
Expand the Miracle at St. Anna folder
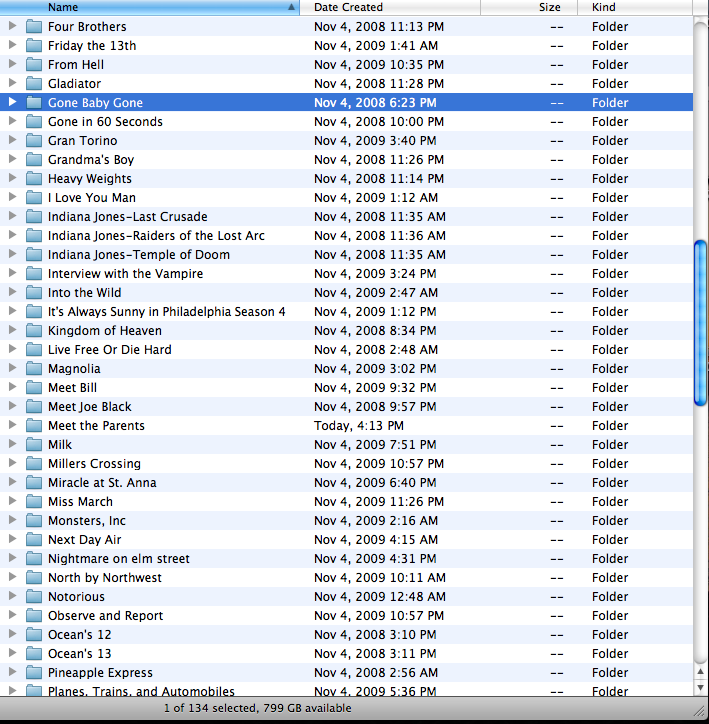[x=12, y=482]
